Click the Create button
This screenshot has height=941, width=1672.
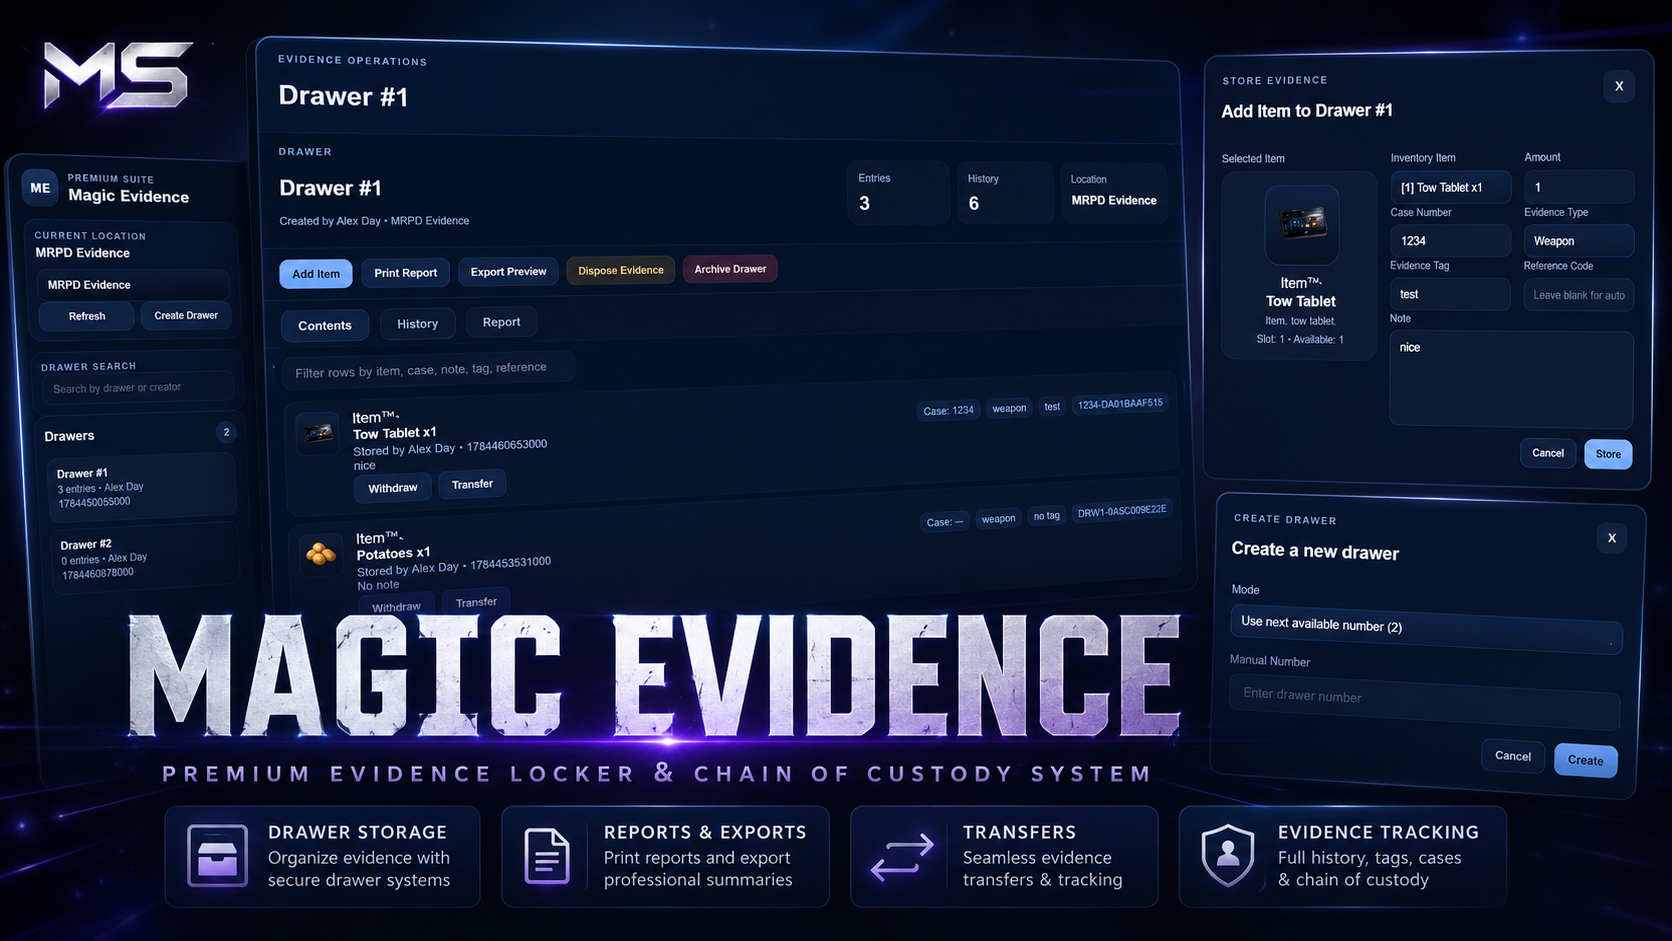tap(1585, 760)
